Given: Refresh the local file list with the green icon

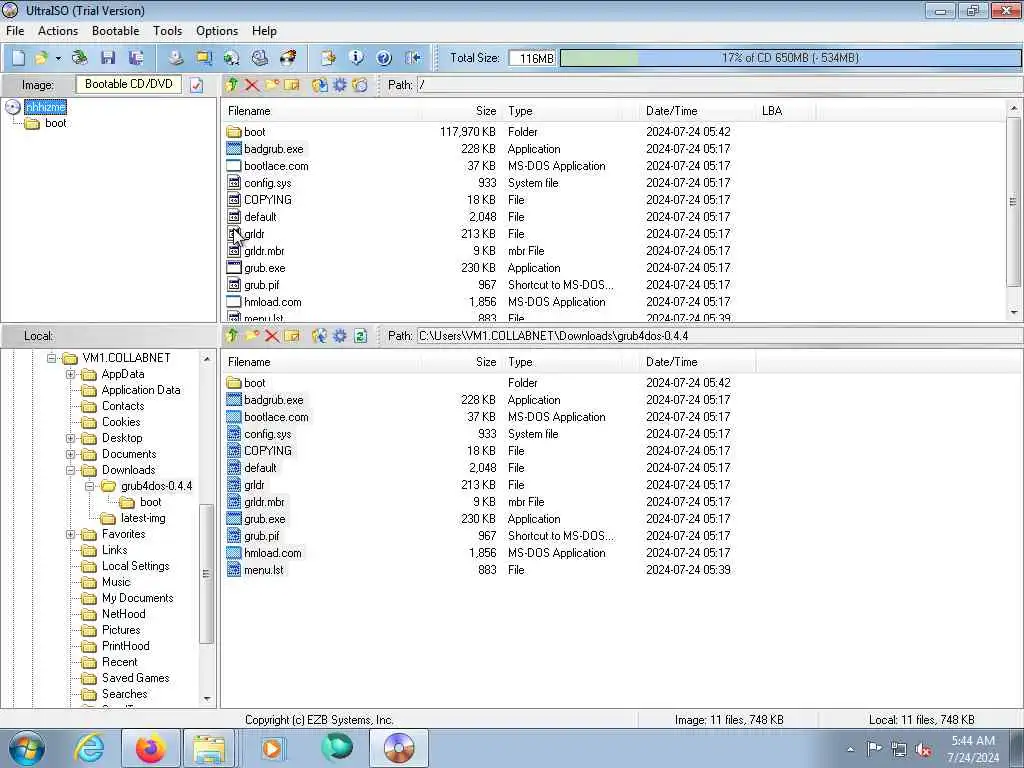Looking at the screenshot, I should (360, 336).
